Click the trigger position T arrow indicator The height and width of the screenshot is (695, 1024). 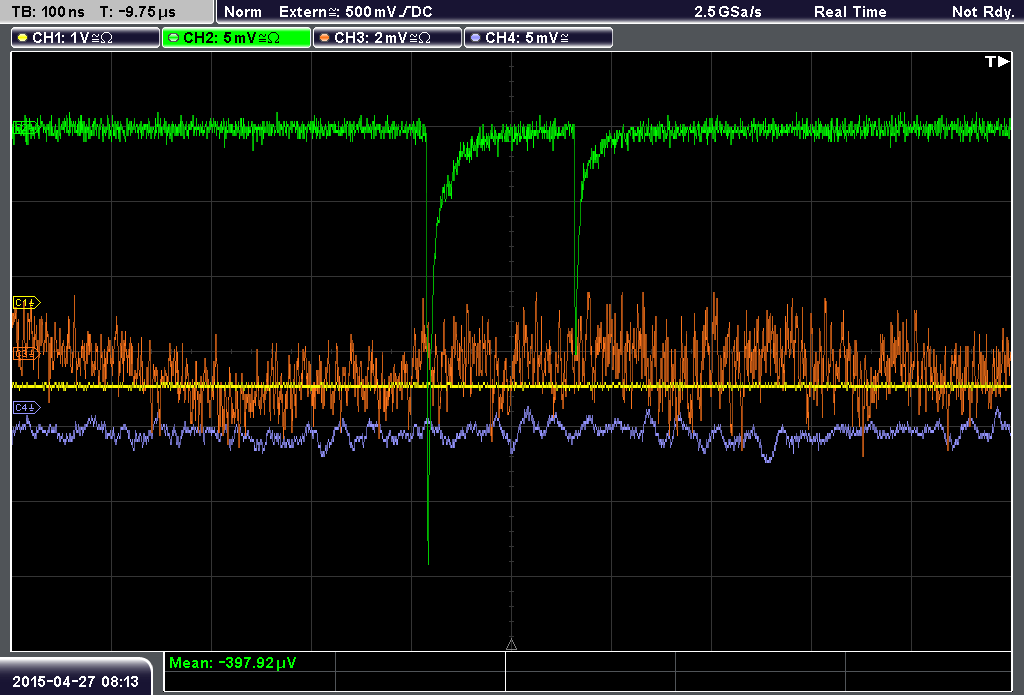pos(997,61)
